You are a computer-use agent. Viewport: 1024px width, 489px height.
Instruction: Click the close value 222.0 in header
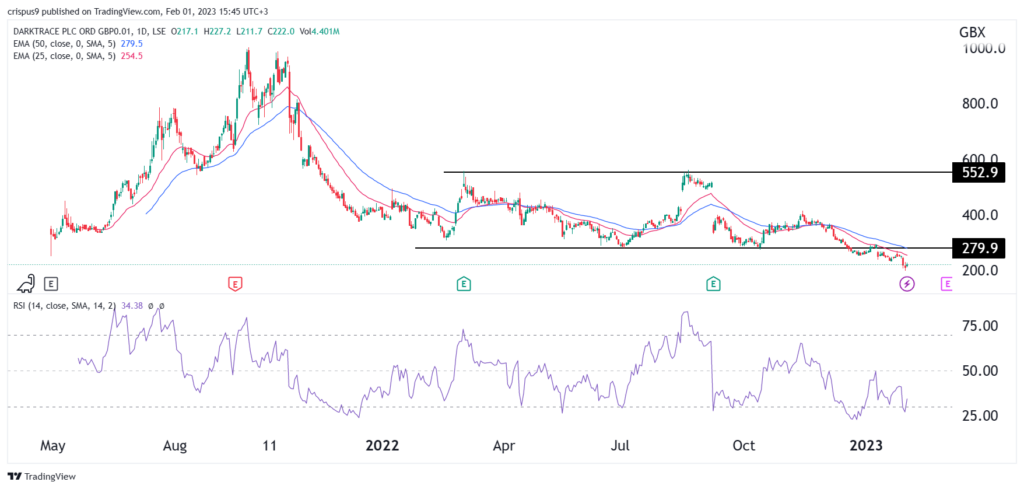(x=285, y=31)
